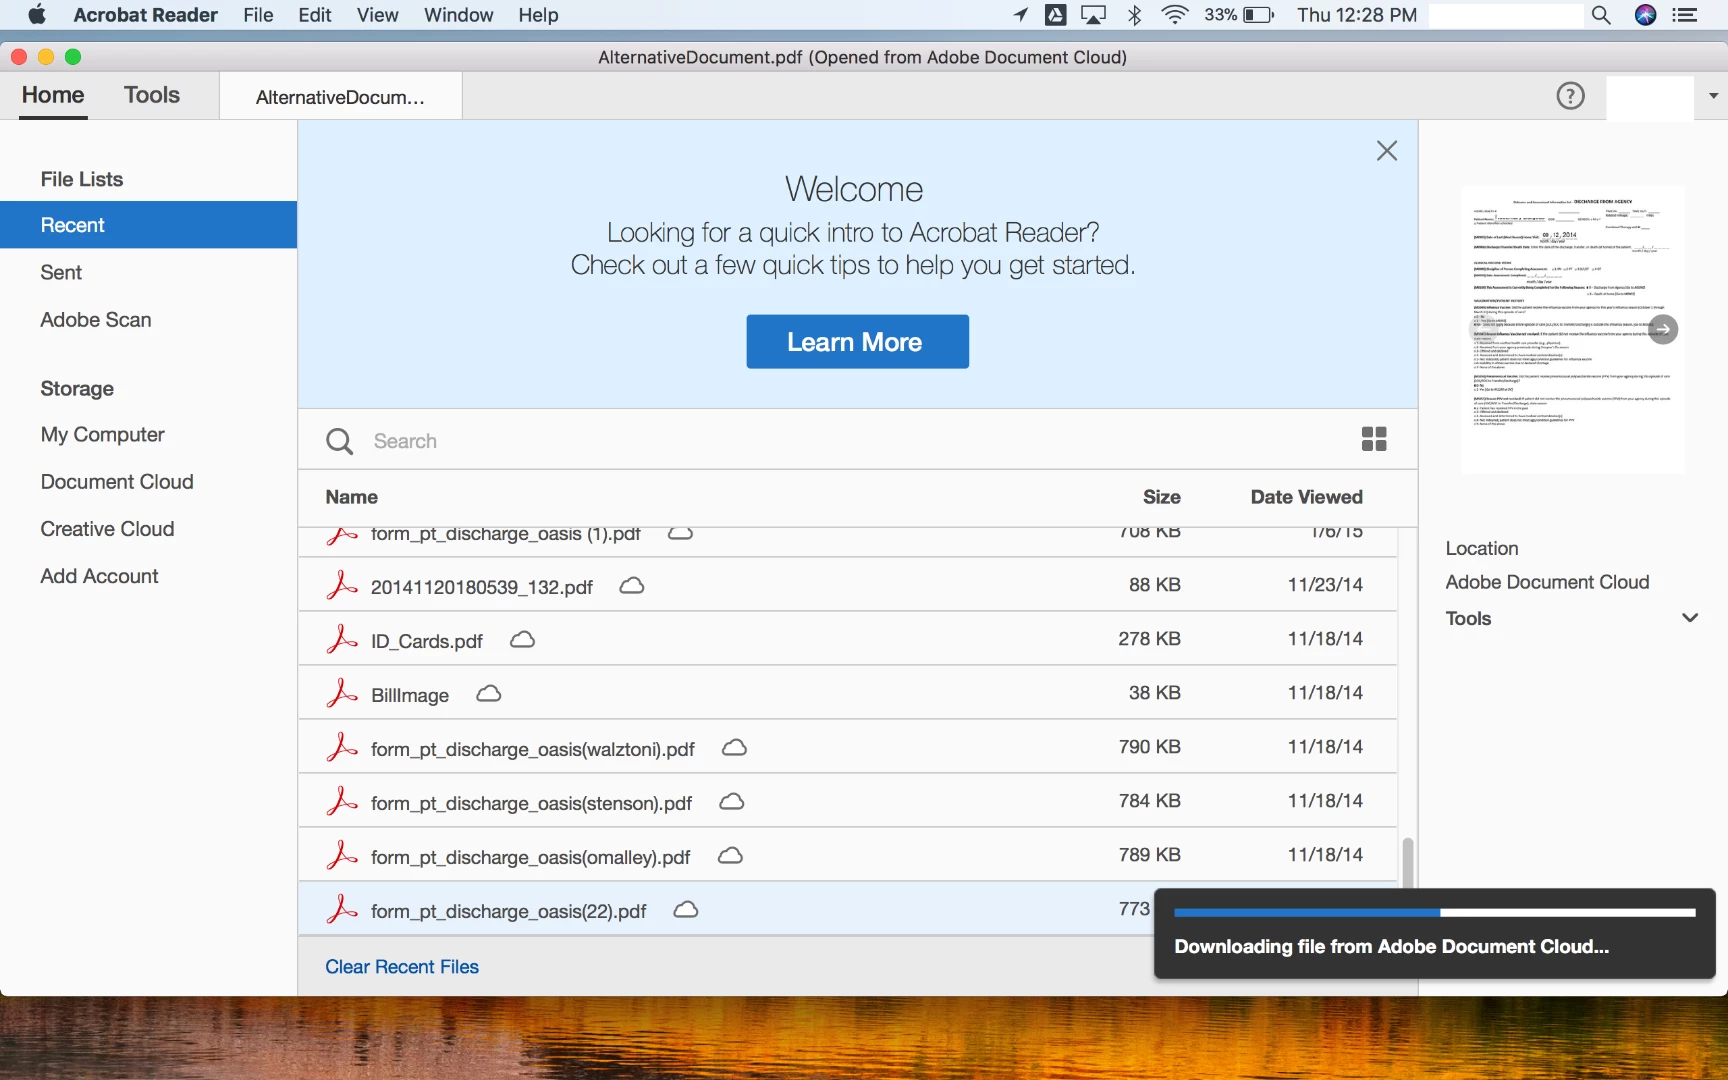1728x1080 pixels.
Task: Close the Welcome banner with the X
Action: click(1386, 151)
